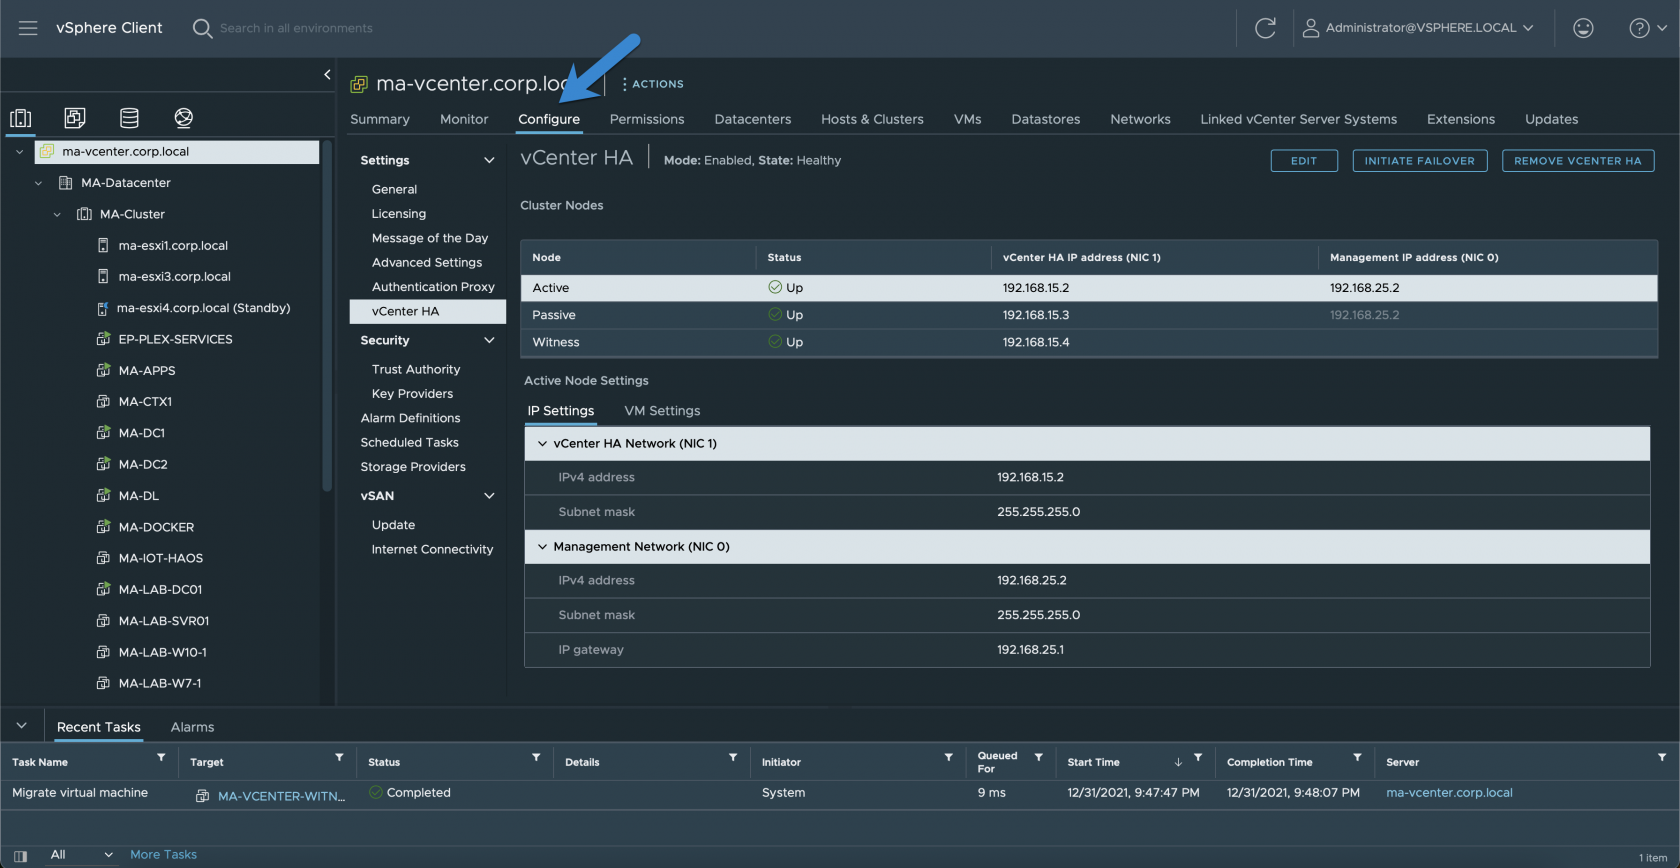Screen dimensions: 1680x868
Task: Collapse Management Network (NIC 0) group
Action: coord(543,547)
